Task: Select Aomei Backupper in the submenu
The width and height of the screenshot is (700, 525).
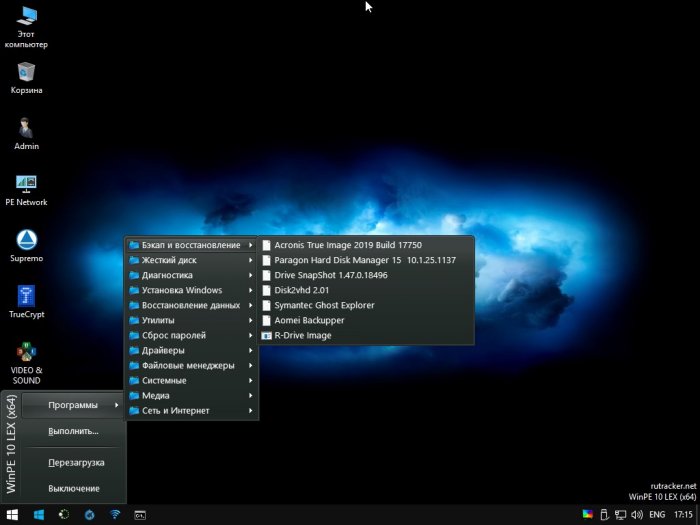Action: [308, 320]
